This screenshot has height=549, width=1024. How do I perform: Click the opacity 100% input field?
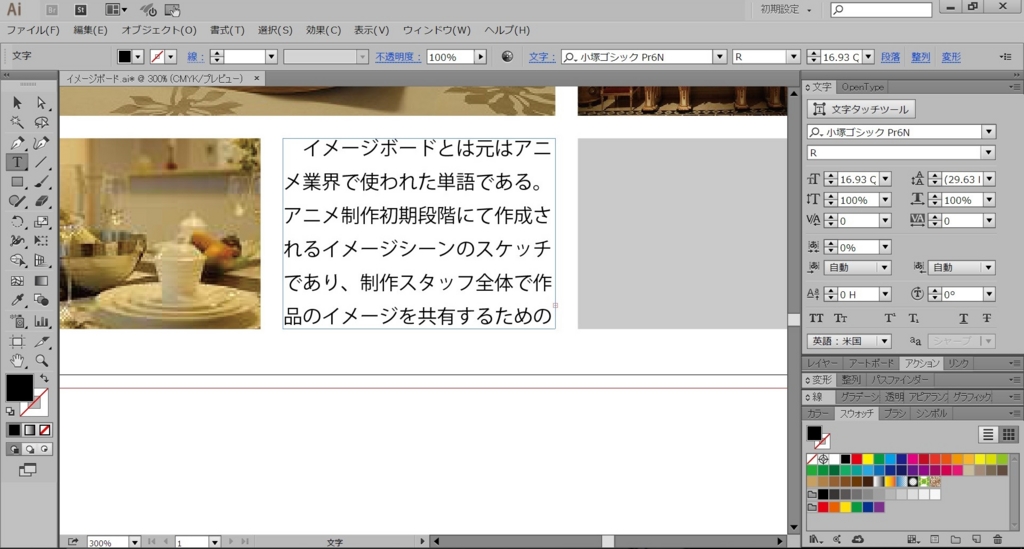tap(449, 57)
